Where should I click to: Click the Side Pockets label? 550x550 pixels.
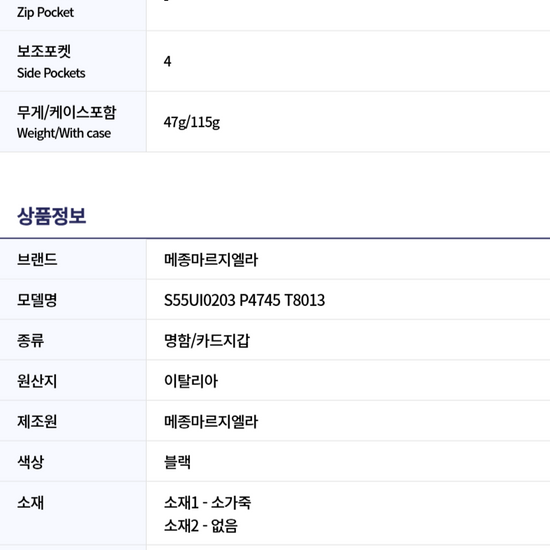coord(51,73)
